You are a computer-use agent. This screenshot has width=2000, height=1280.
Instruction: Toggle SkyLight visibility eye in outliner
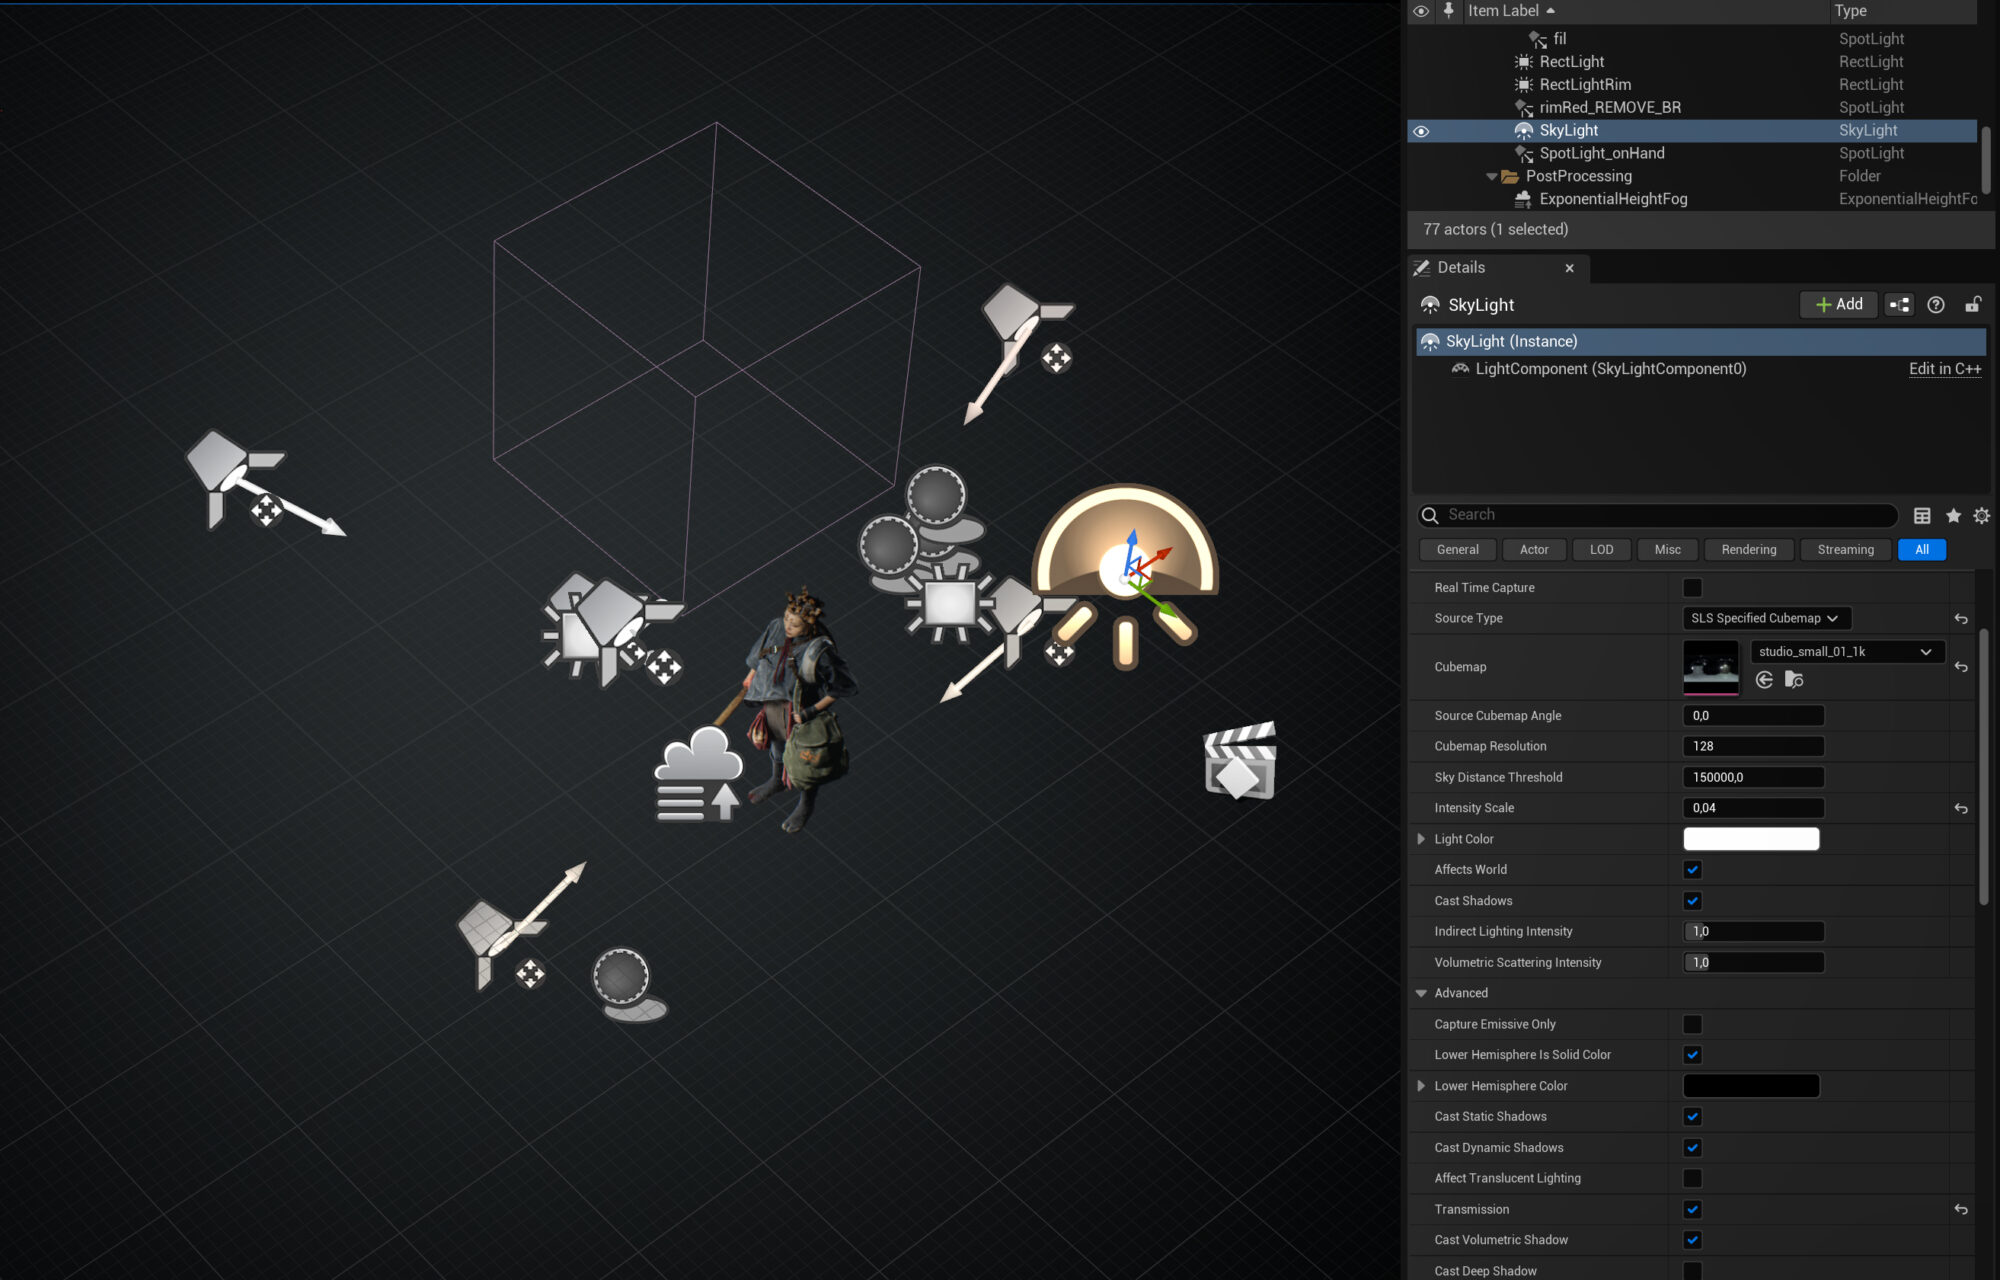coord(1421,131)
